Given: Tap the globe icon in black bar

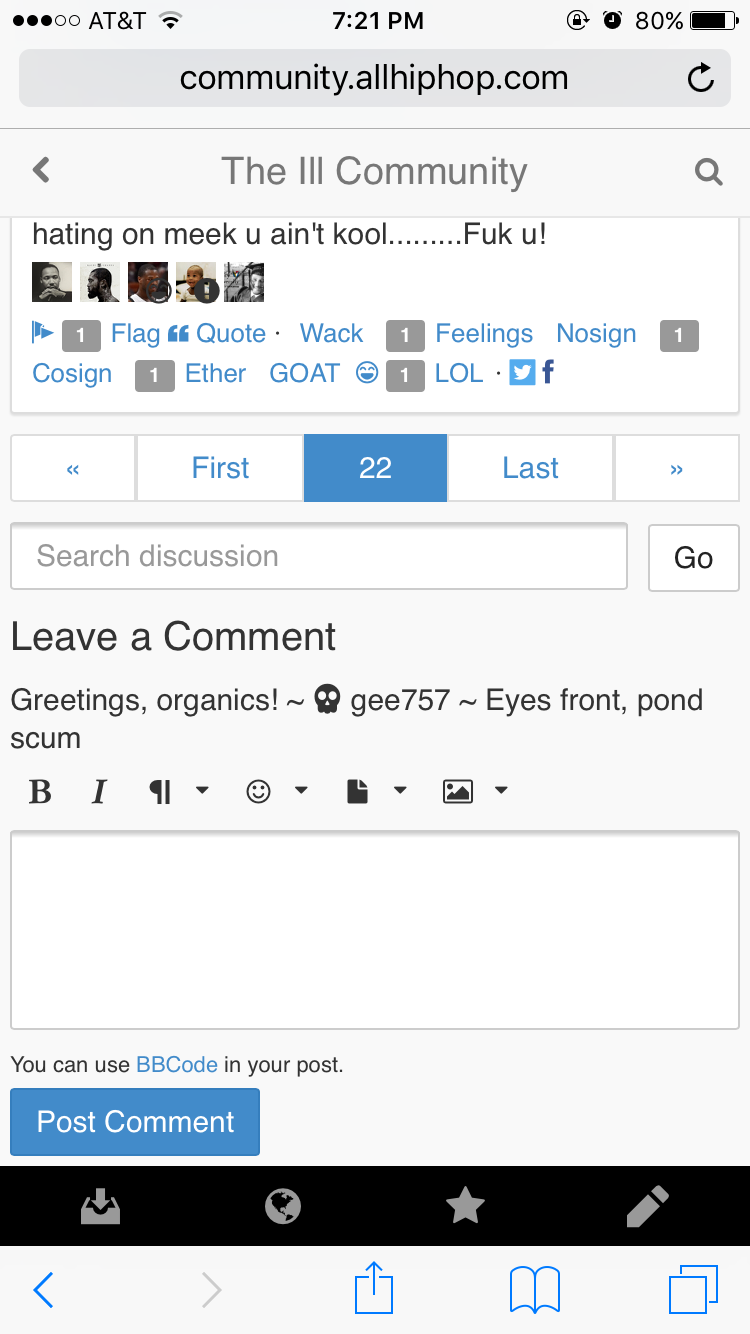Looking at the screenshot, I should pyautogui.click(x=283, y=1206).
